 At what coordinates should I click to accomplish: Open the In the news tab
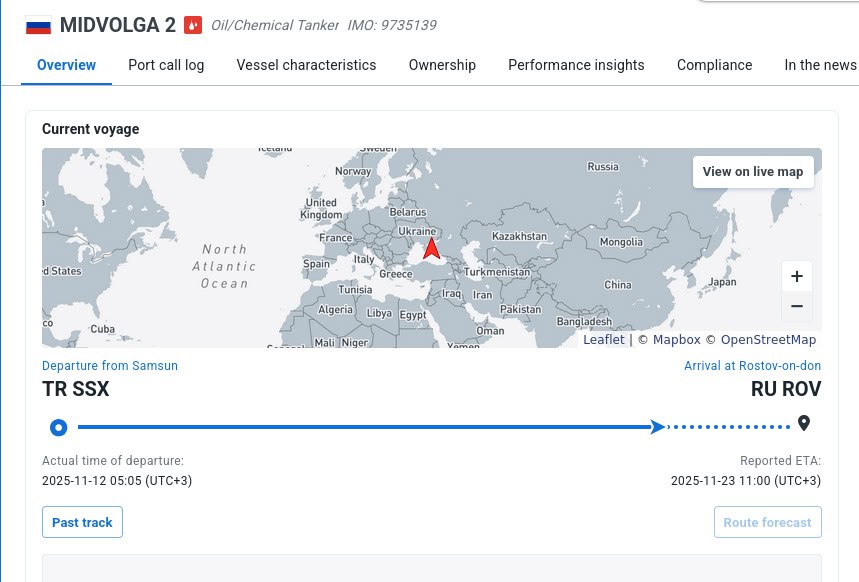pyautogui.click(x=820, y=65)
